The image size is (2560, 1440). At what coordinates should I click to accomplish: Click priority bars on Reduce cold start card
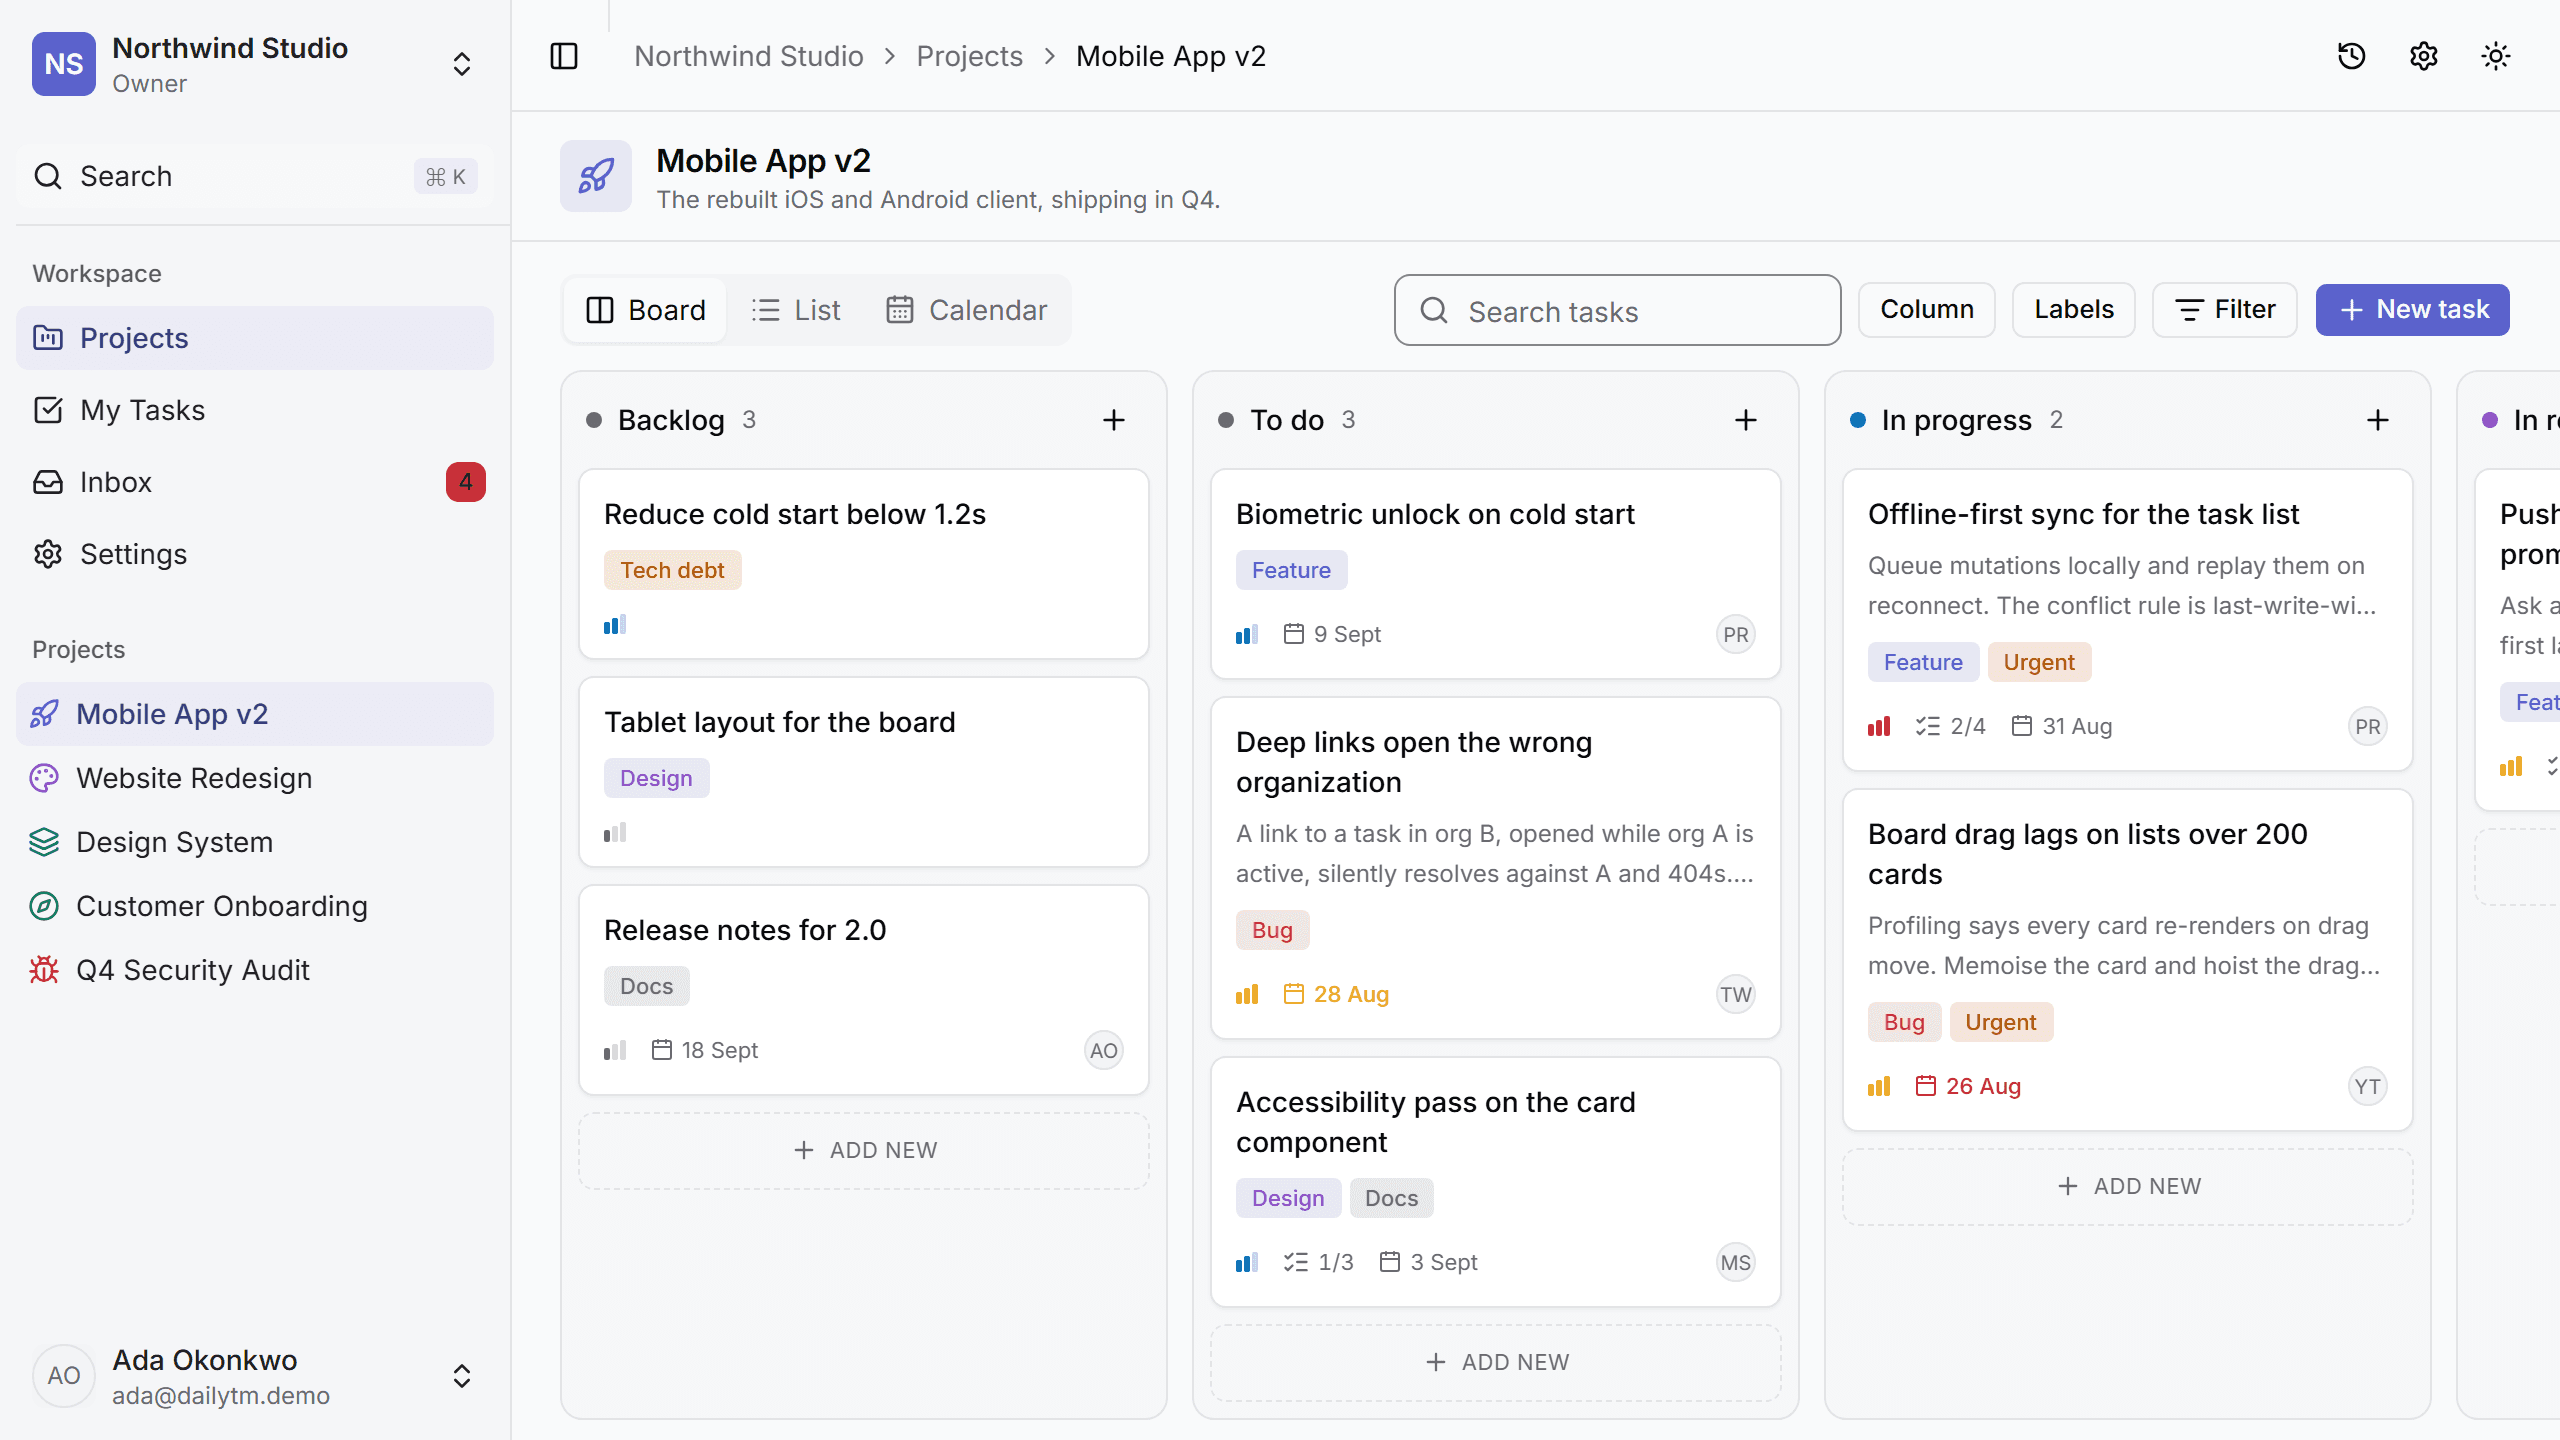coord(615,625)
